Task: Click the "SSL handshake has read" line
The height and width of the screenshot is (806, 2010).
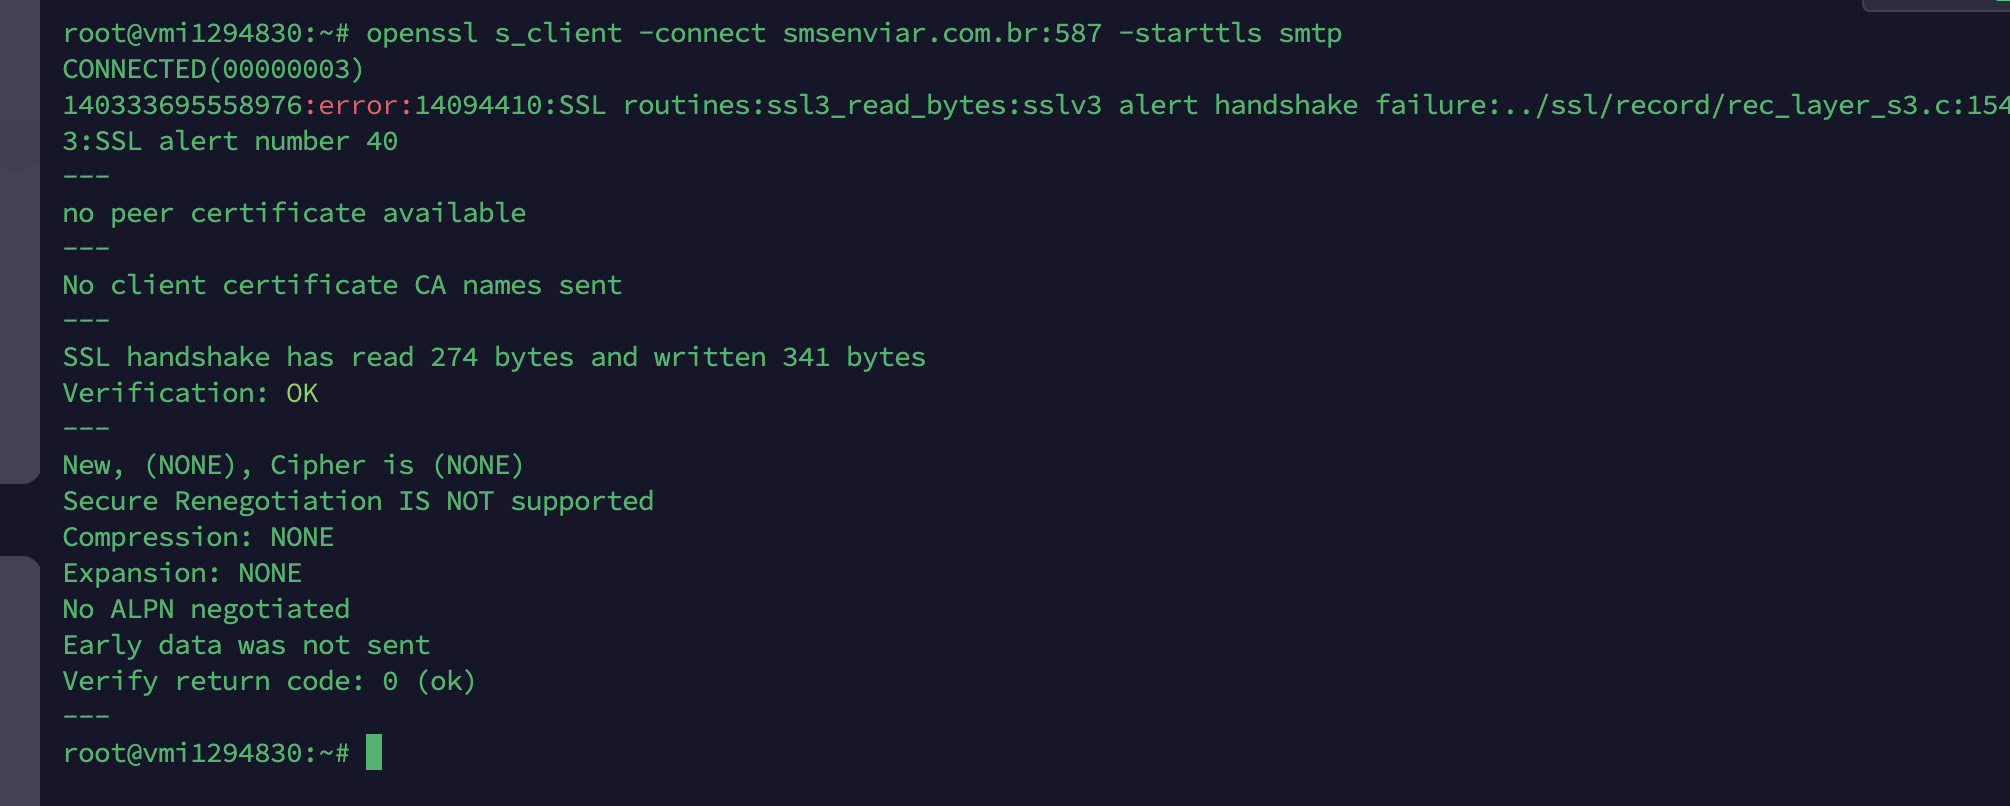Action: (x=494, y=357)
